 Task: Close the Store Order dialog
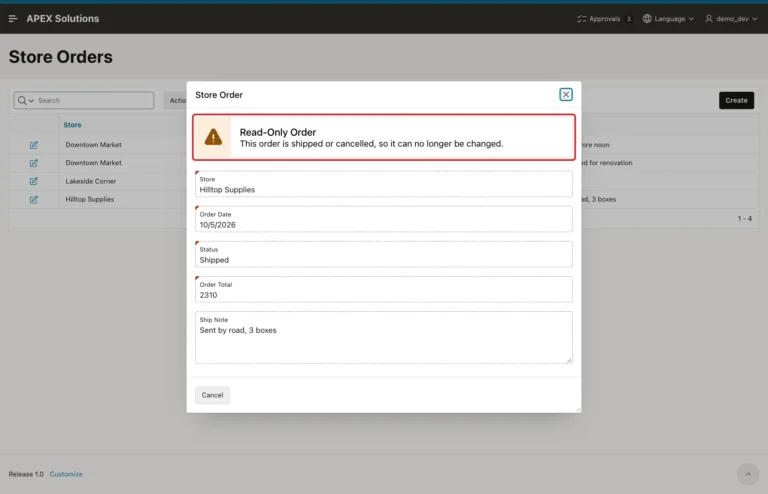[566, 94]
